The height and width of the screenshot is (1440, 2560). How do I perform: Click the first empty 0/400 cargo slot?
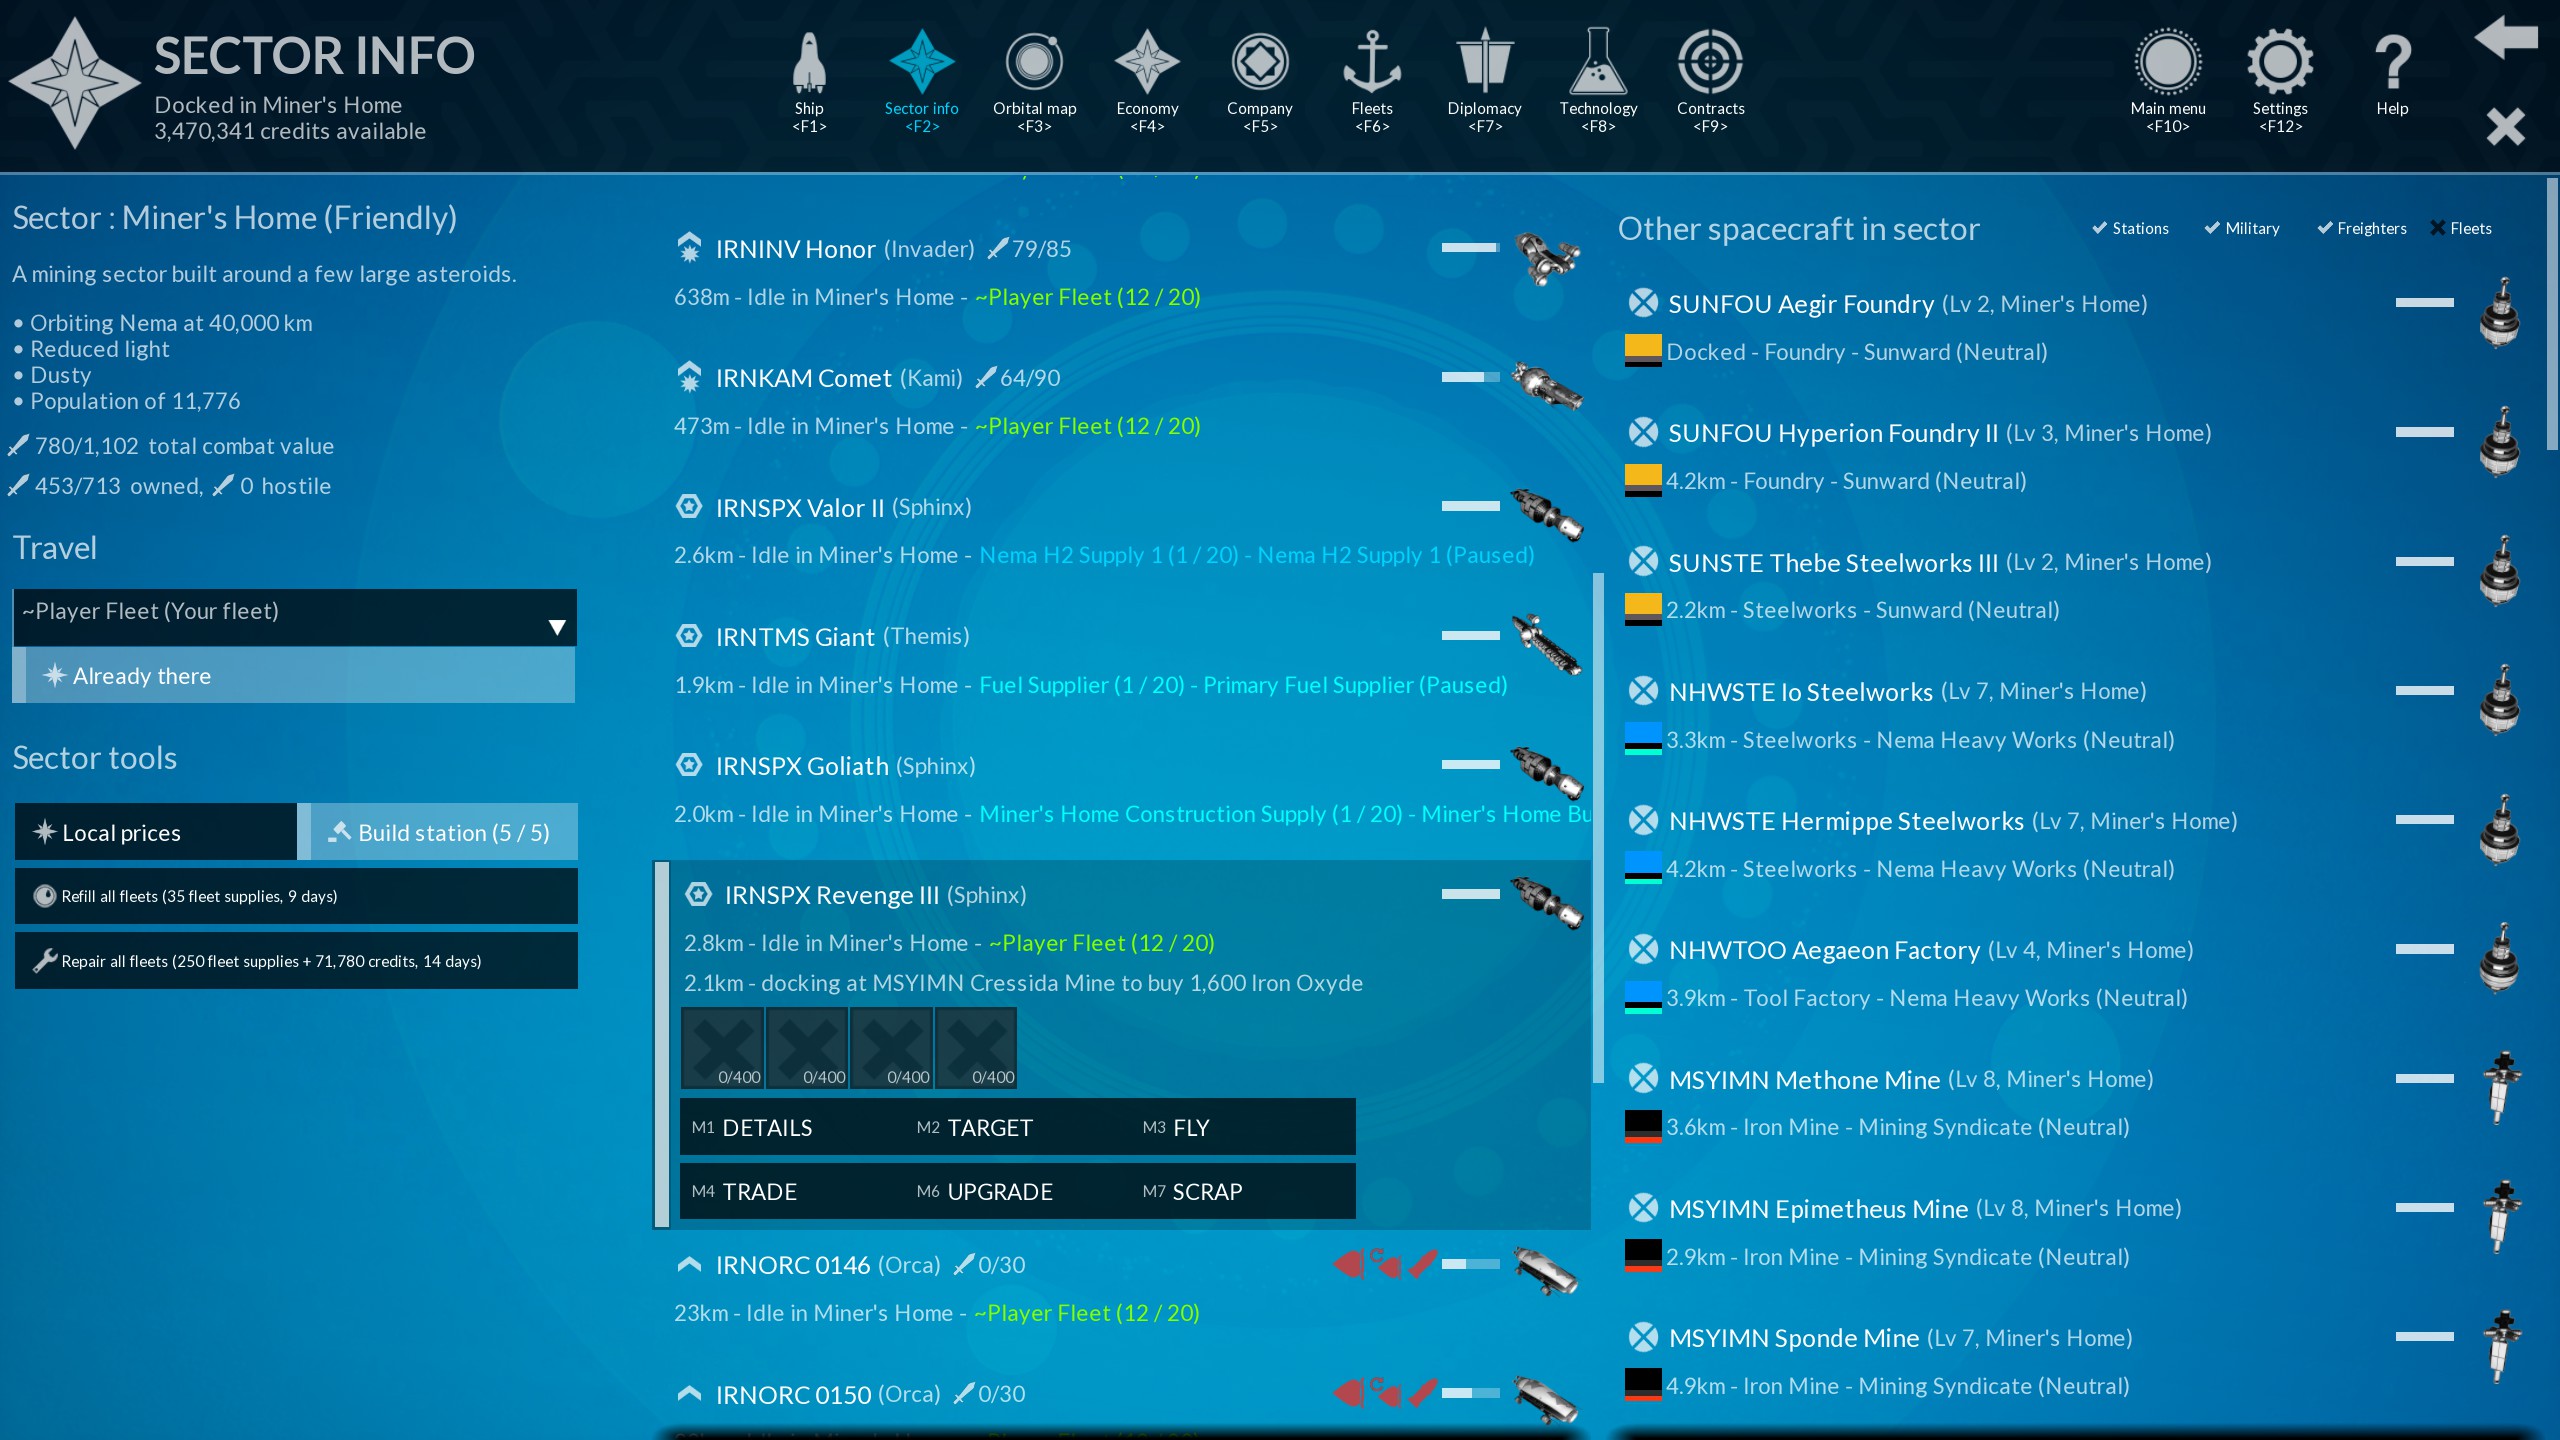tap(723, 1048)
